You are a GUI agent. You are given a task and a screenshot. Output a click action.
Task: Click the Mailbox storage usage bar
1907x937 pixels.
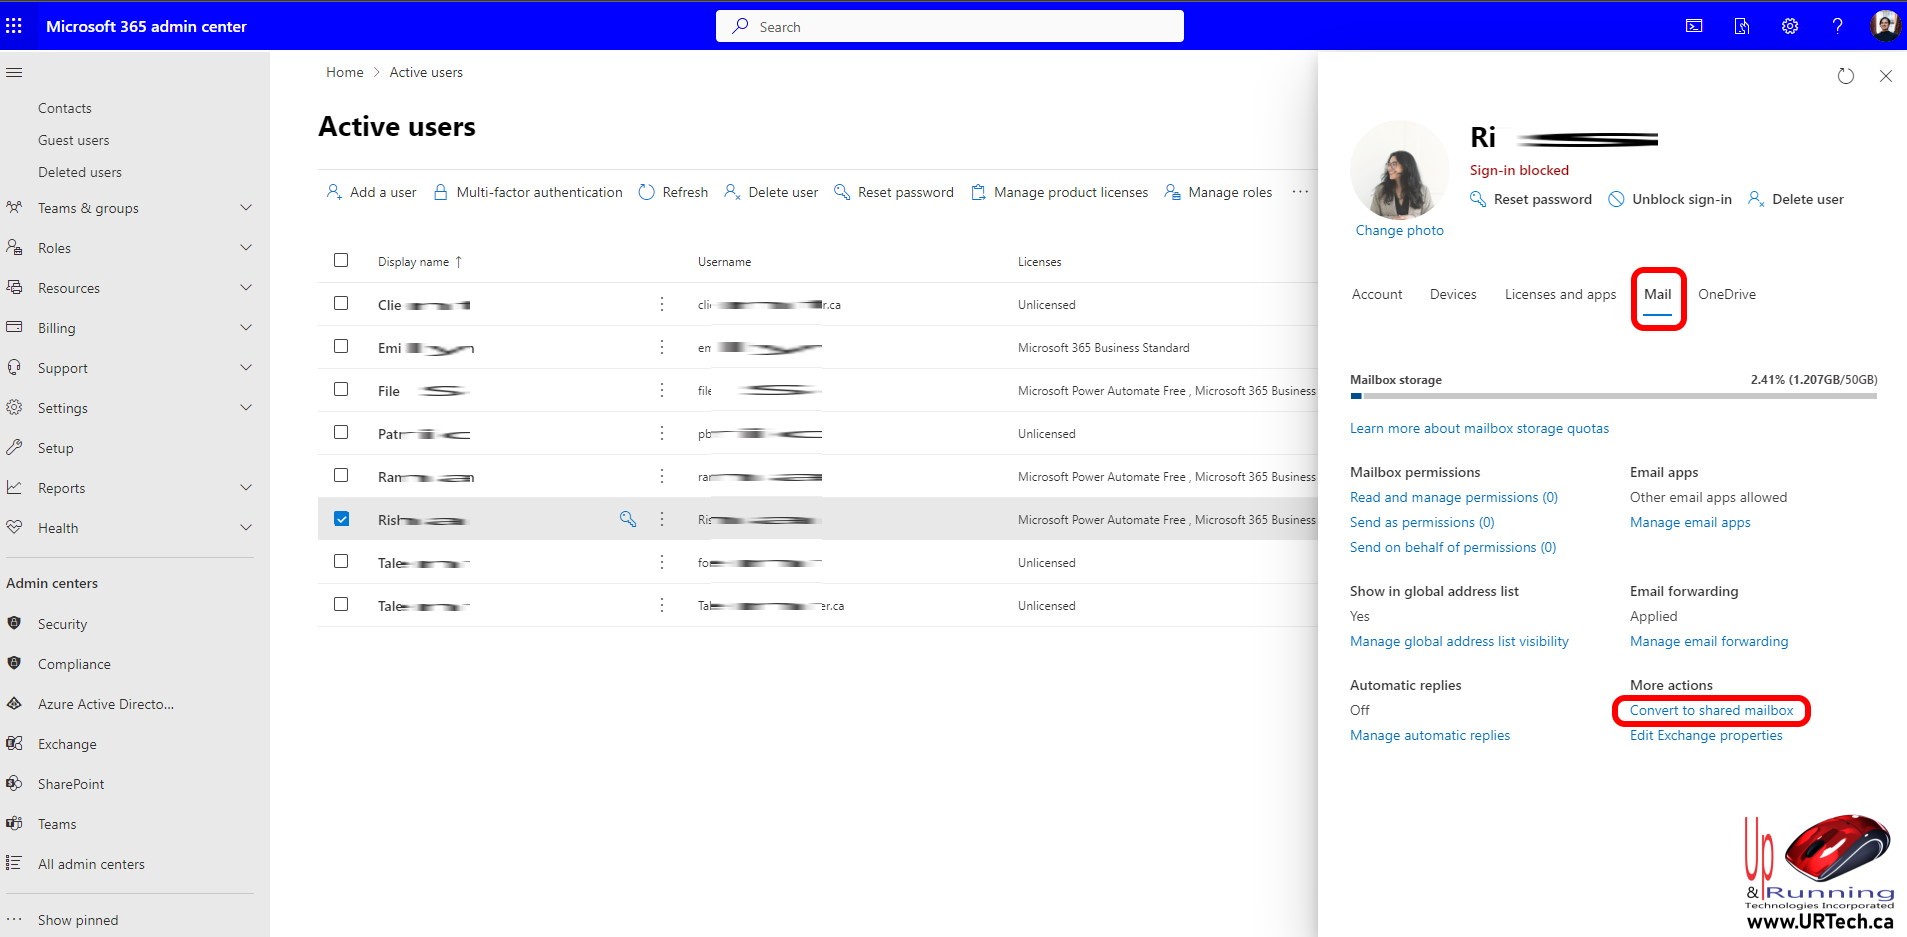pos(1612,396)
